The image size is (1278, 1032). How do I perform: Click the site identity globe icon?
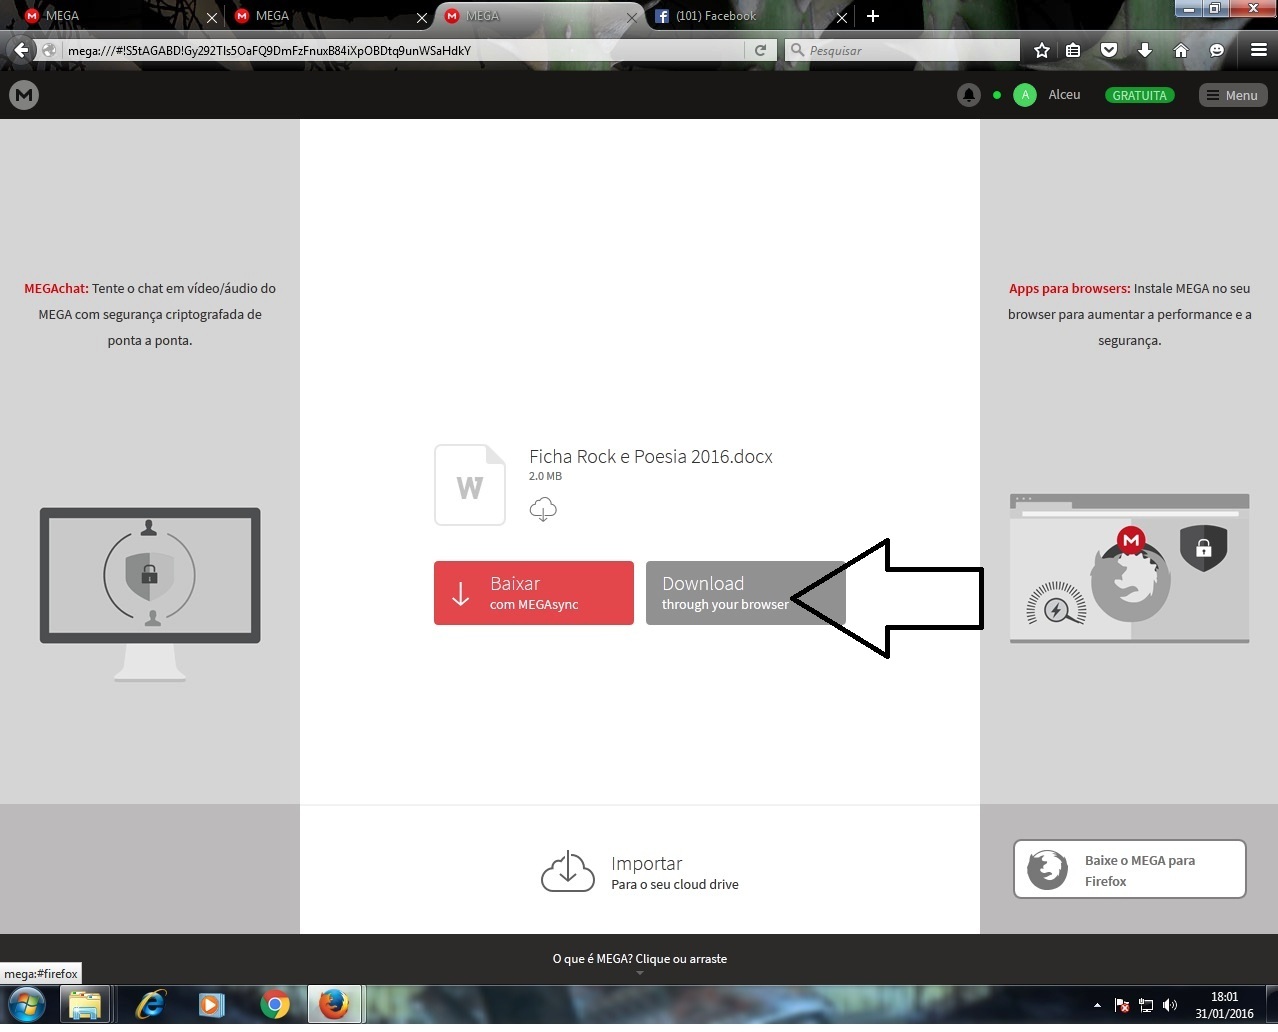[49, 50]
